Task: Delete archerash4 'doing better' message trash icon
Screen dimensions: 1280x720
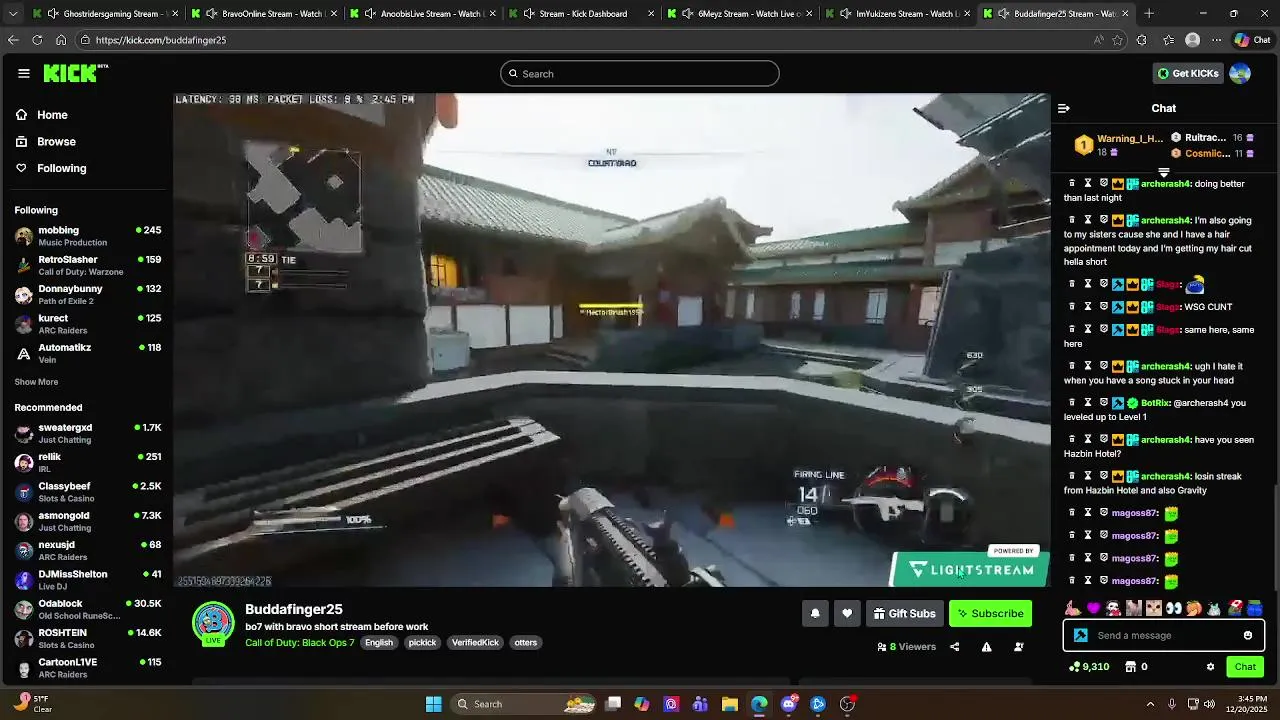Action: pyautogui.click(x=1072, y=184)
